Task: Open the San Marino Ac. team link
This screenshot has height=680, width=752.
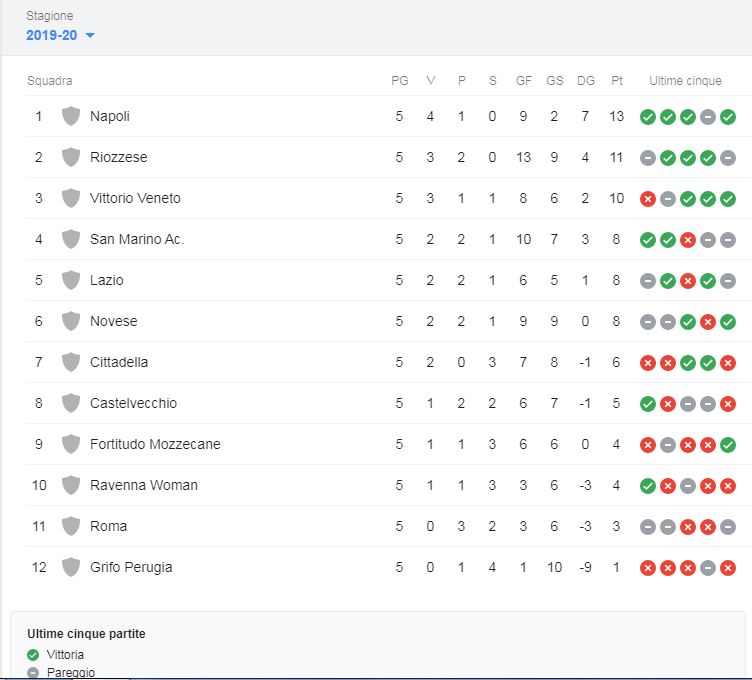Action: pyautogui.click(x=137, y=239)
